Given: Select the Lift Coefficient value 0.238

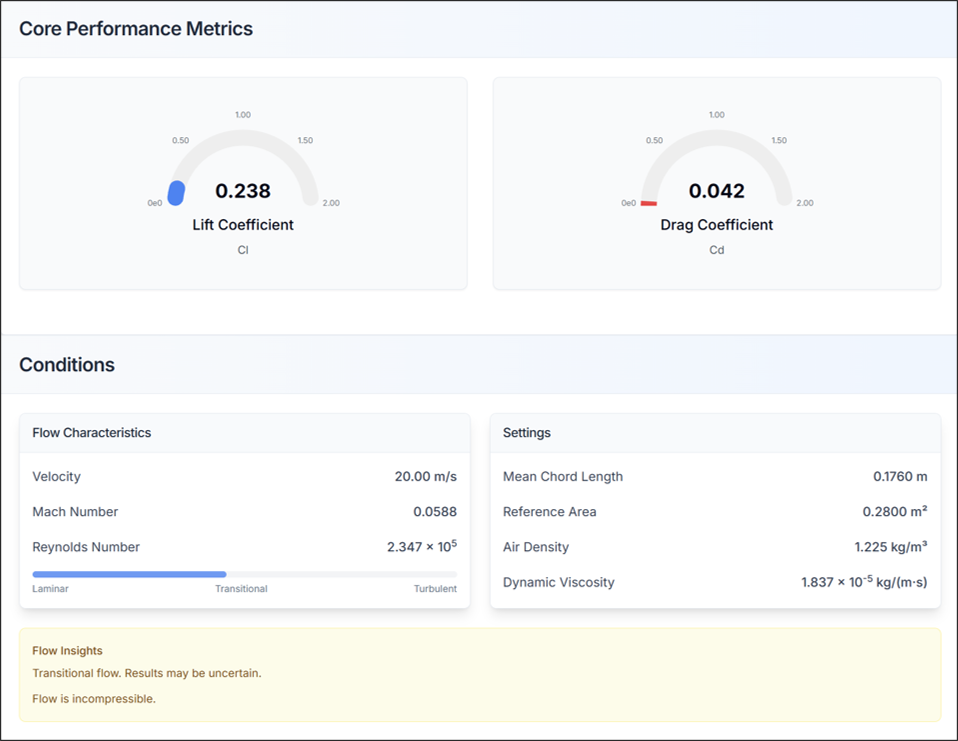Looking at the screenshot, I should (243, 191).
